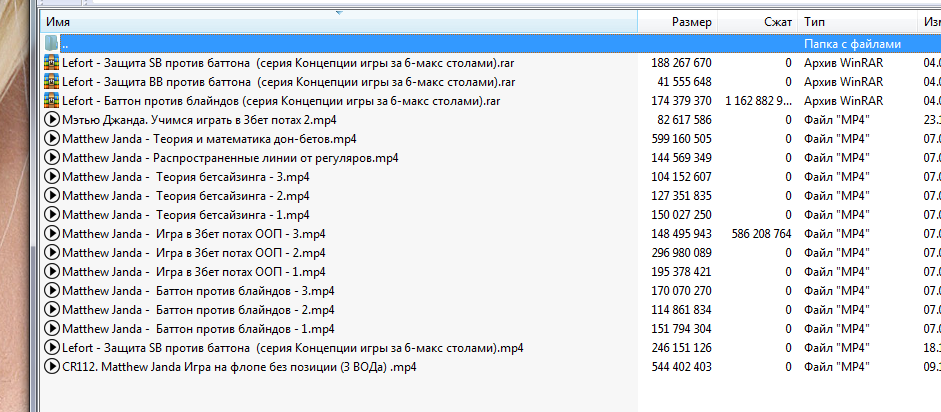Select file name Lefort Защита SB против баттона .mp4
This screenshot has width=941, height=412.
[x=293, y=348]
